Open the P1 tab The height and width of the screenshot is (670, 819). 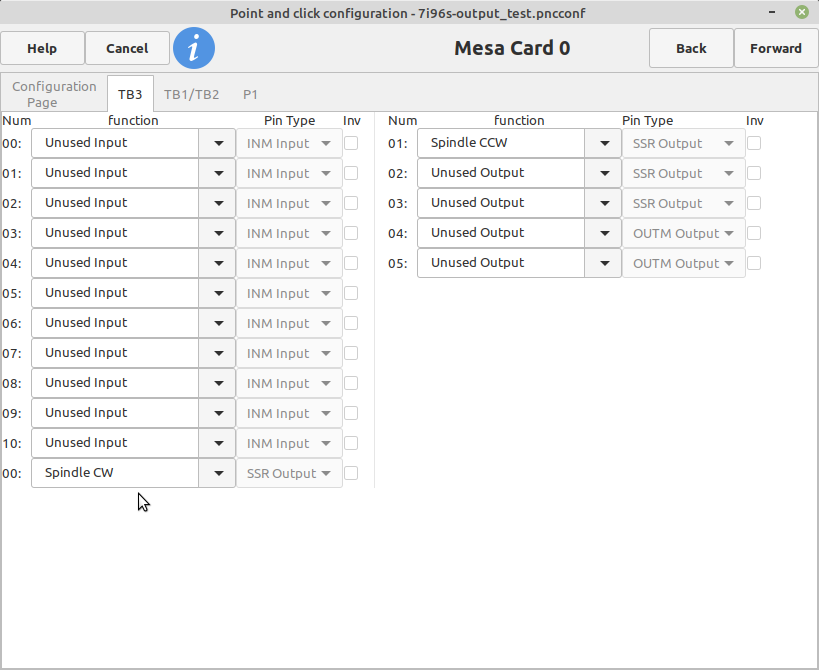(x=250, y=95)
